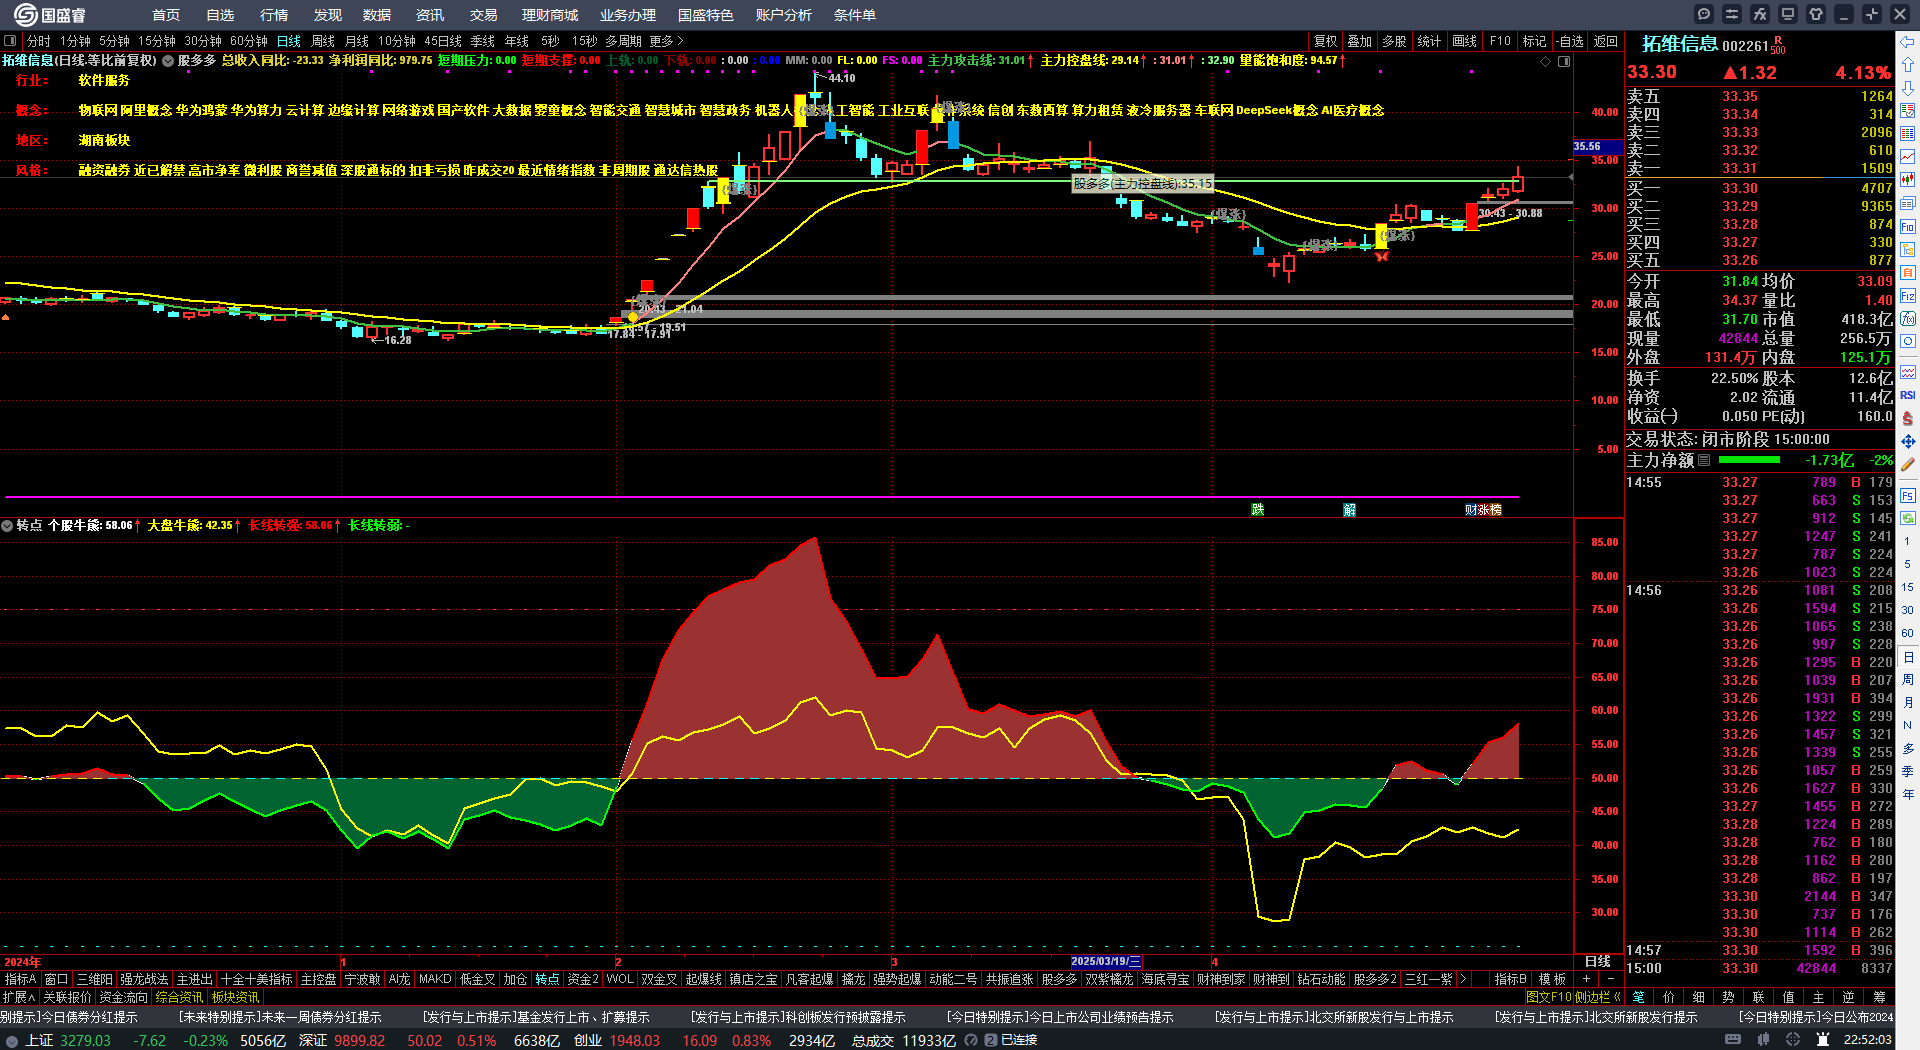Screen dimensions: 1920x1050
Task: Open the fx formula manager icon
Action: coord(1760,14)
